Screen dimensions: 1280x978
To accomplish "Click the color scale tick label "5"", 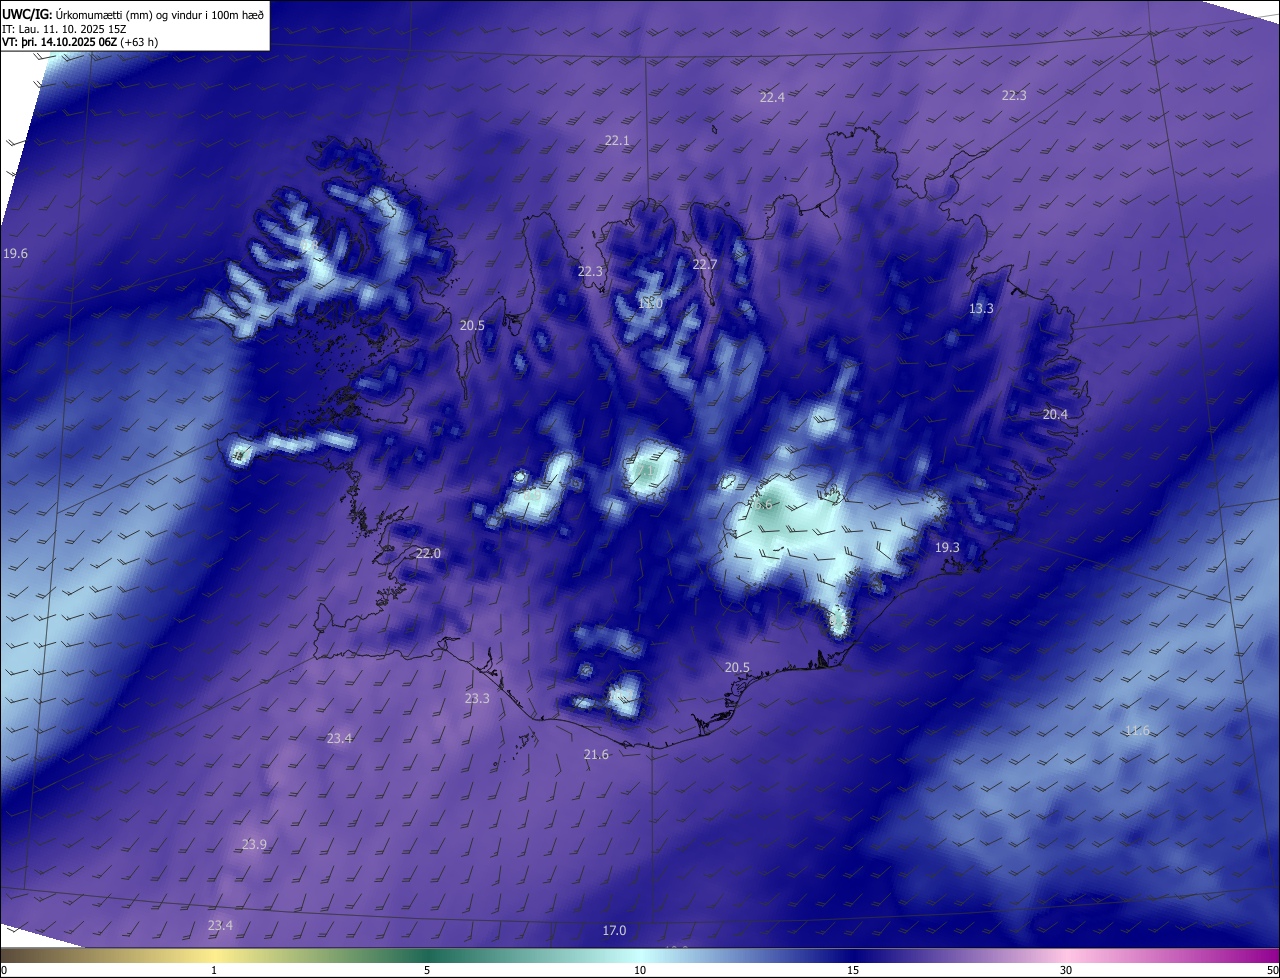I will [427, 970].
